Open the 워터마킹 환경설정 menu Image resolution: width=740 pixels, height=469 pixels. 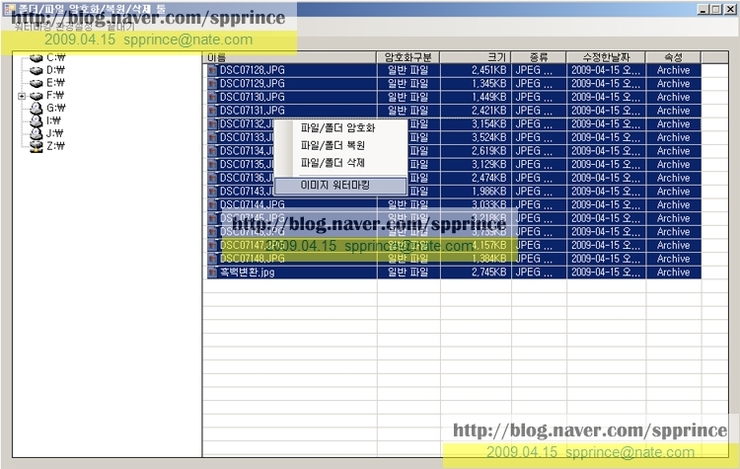53,27
